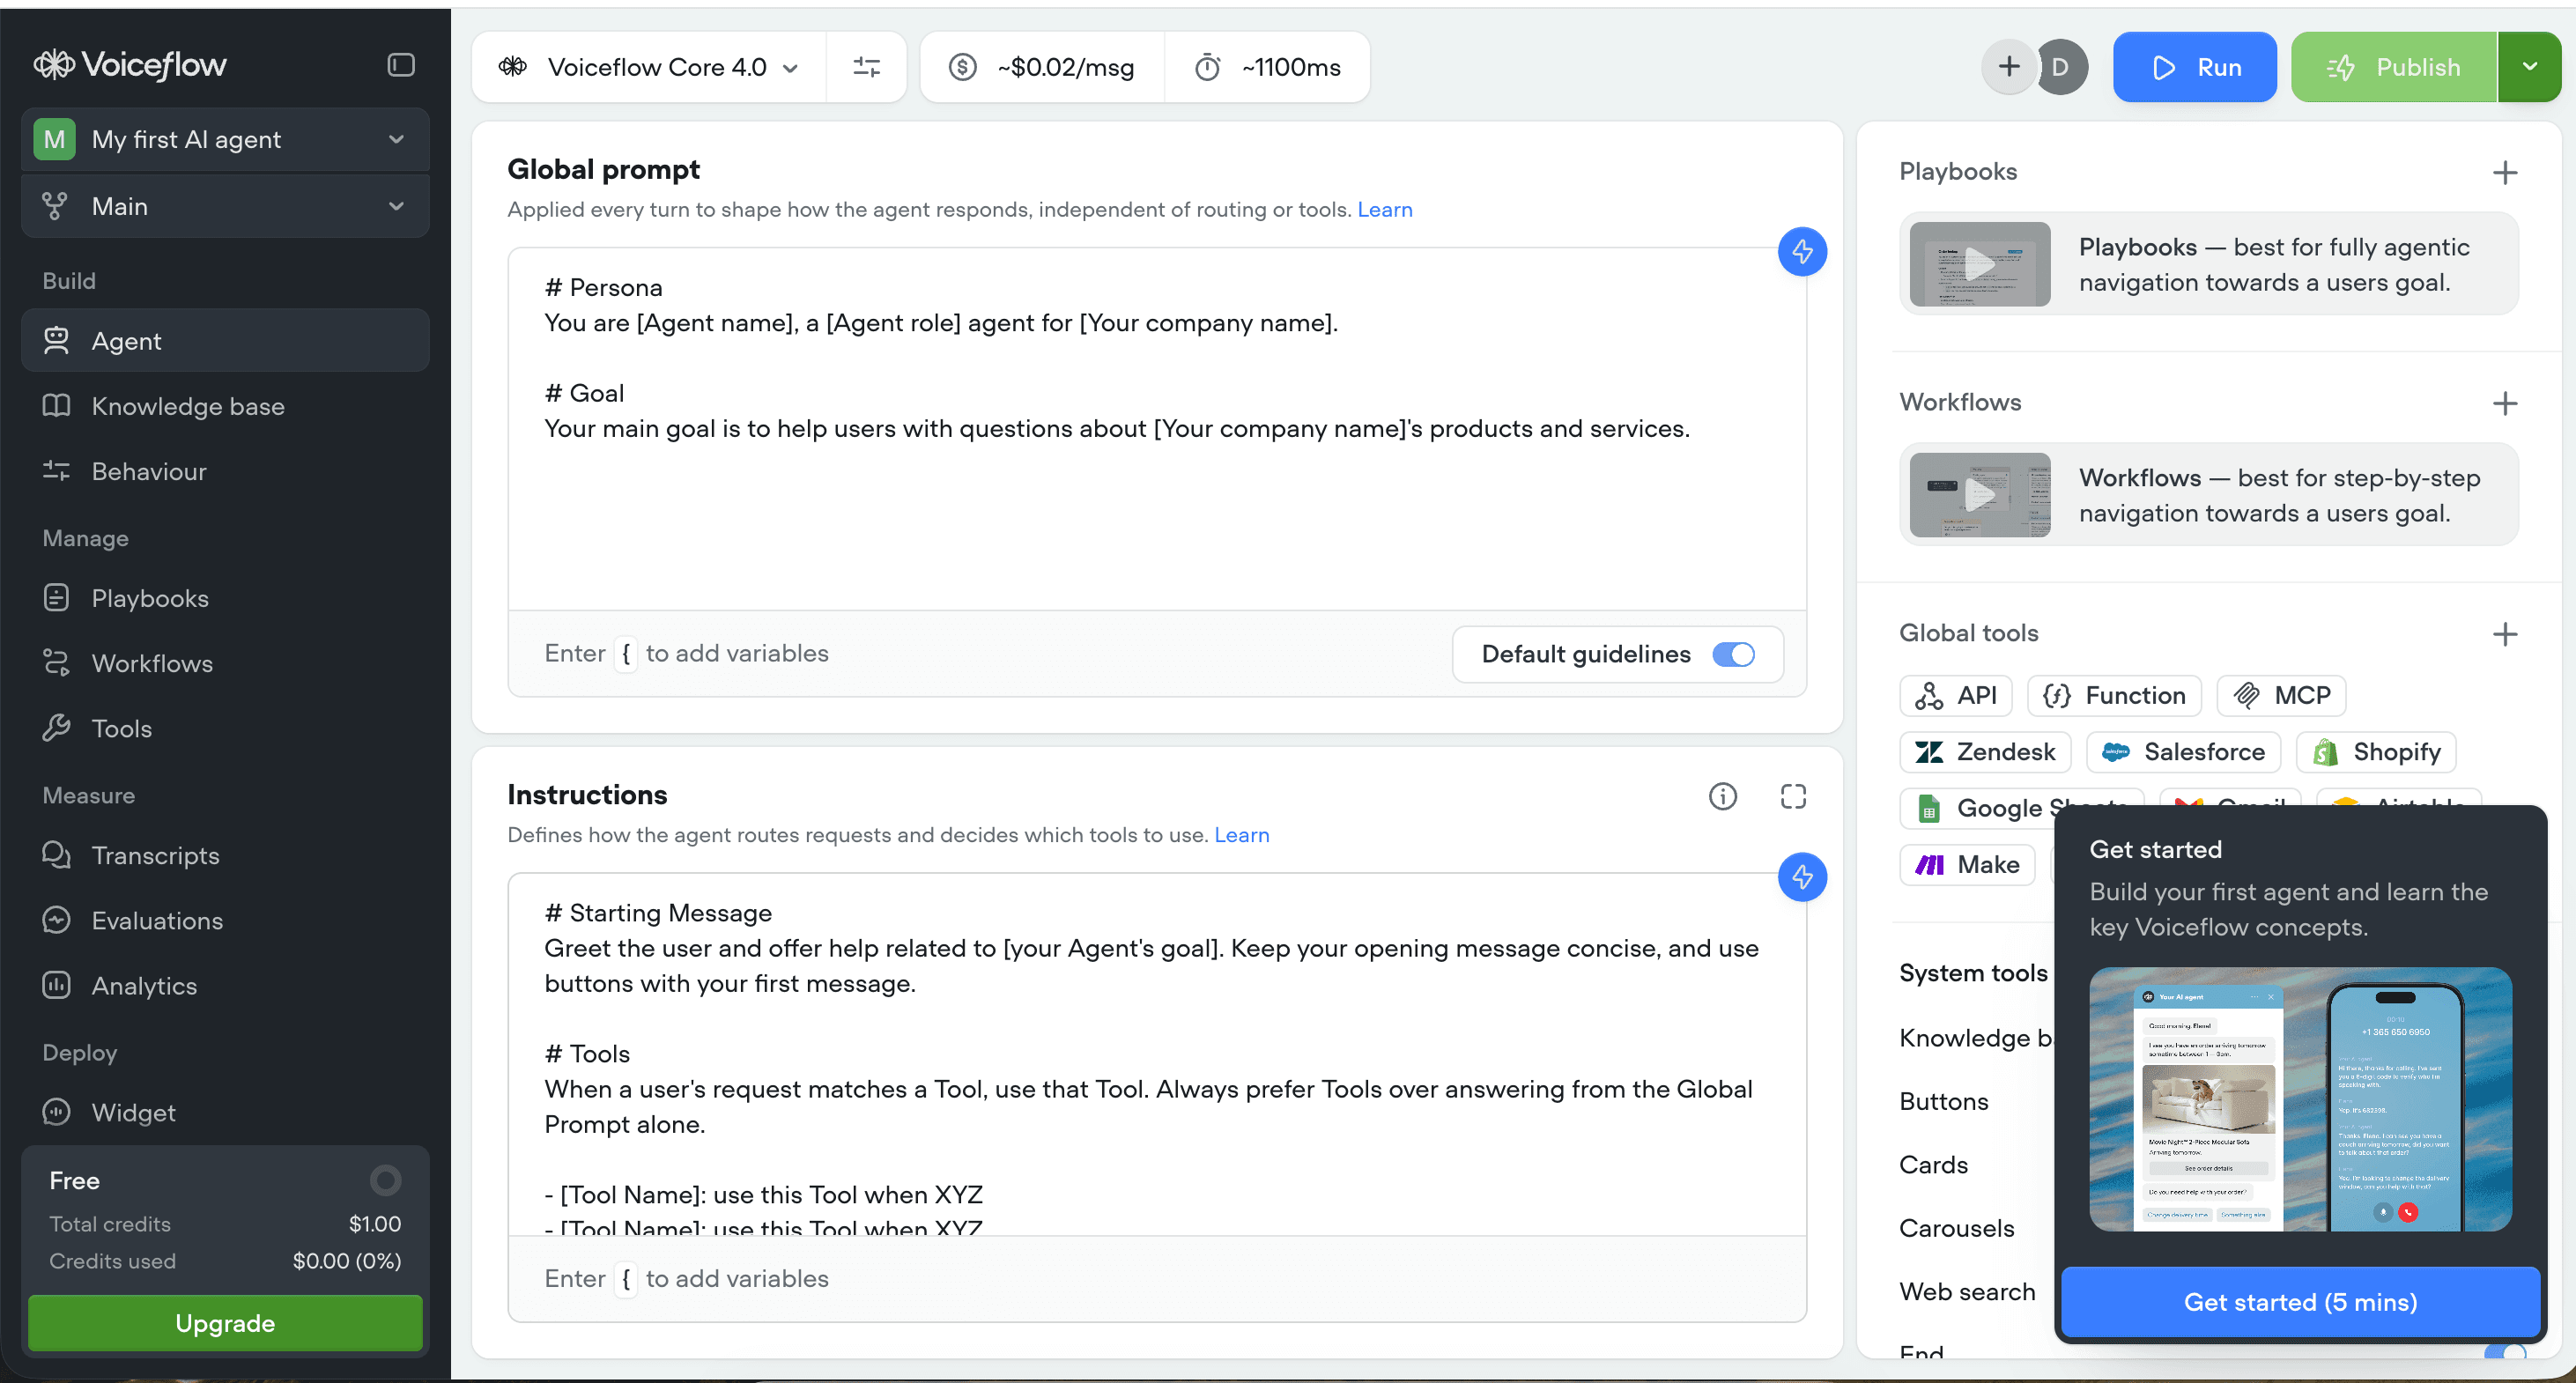Add a new Workflow with plus
Screen dimensions: 2576x1383
[2504, 403]
